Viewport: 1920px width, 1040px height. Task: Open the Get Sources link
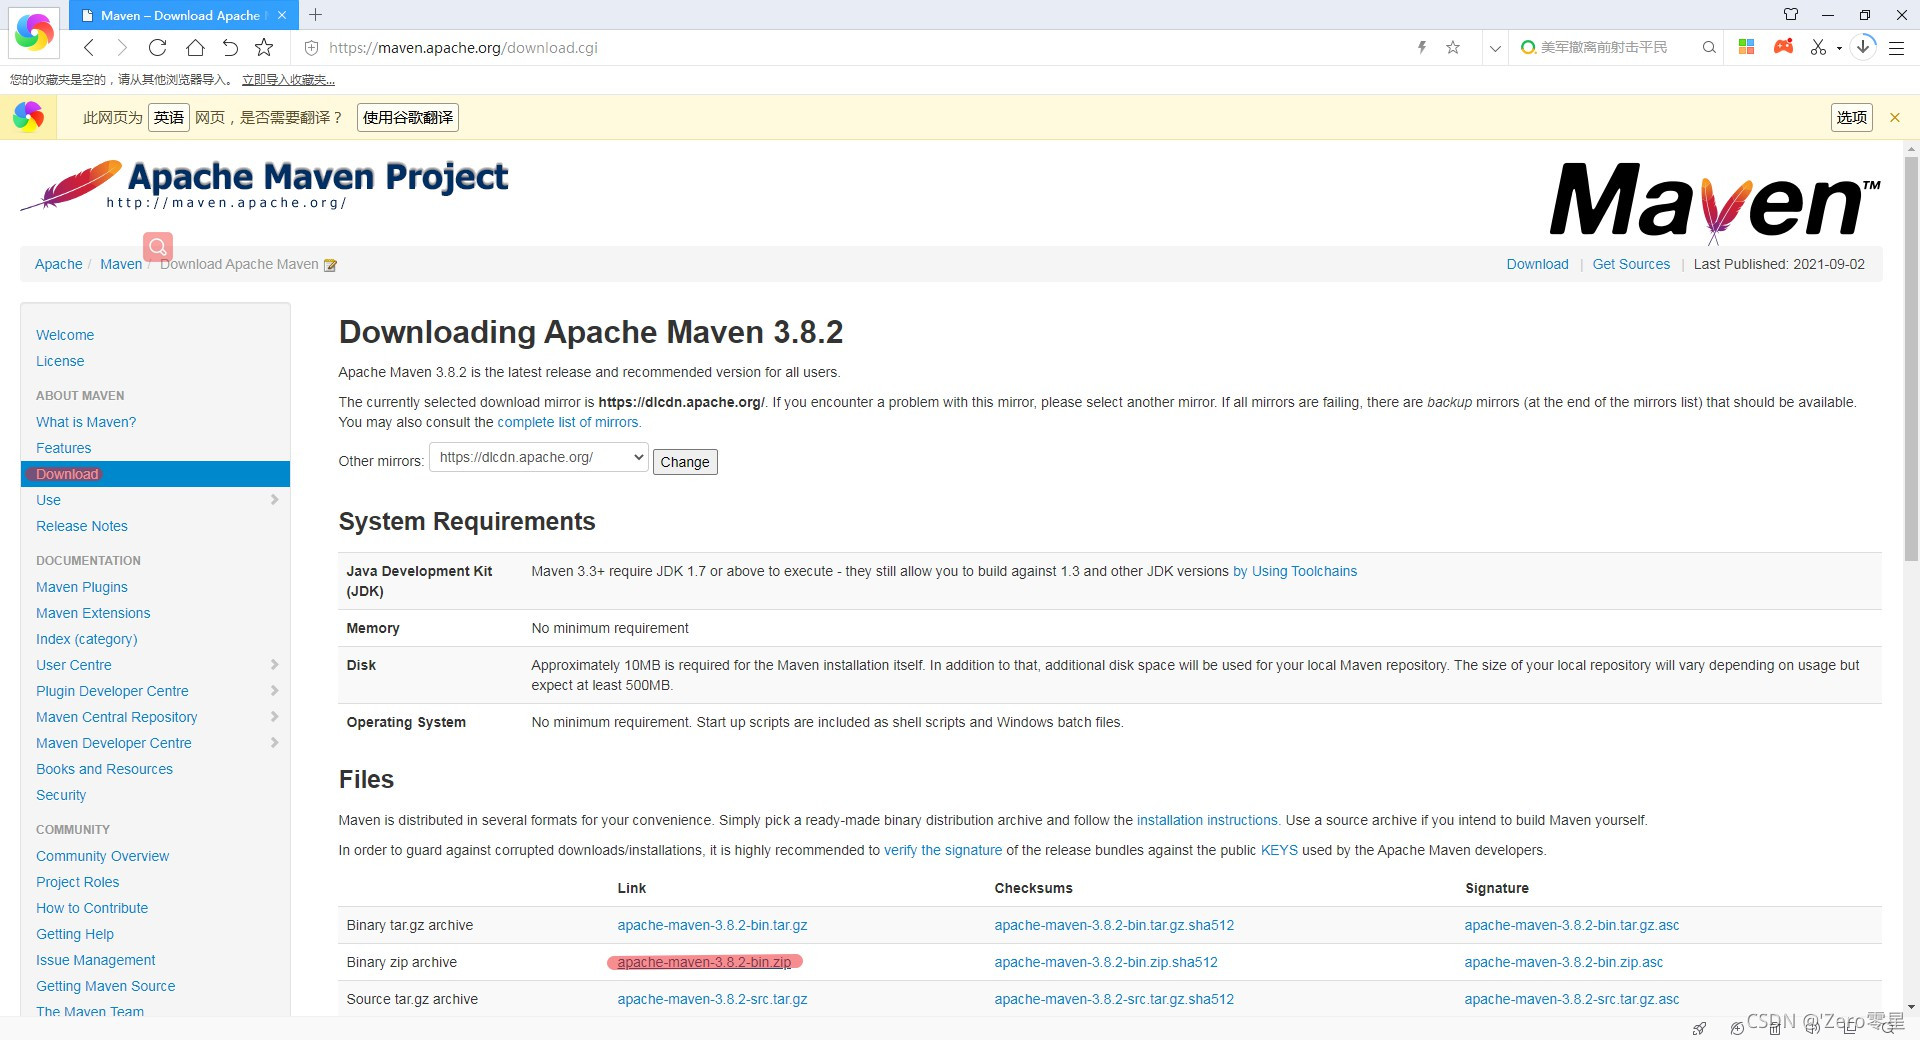click(x=1631, y=264)
